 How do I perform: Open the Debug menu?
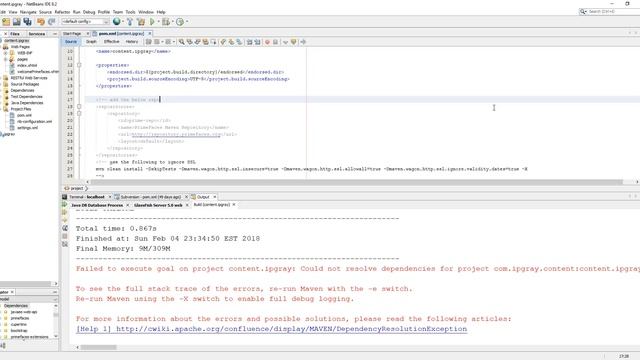pos(89,12)
